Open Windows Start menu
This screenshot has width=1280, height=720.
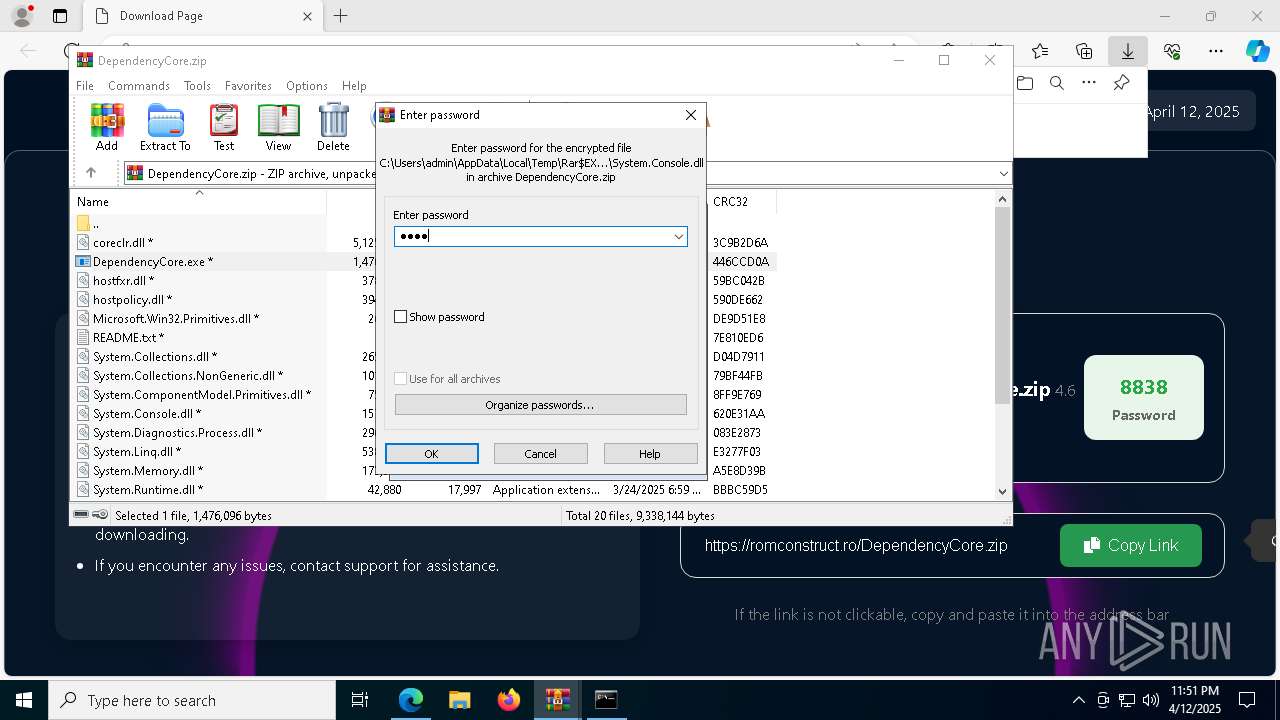[24, 700]
